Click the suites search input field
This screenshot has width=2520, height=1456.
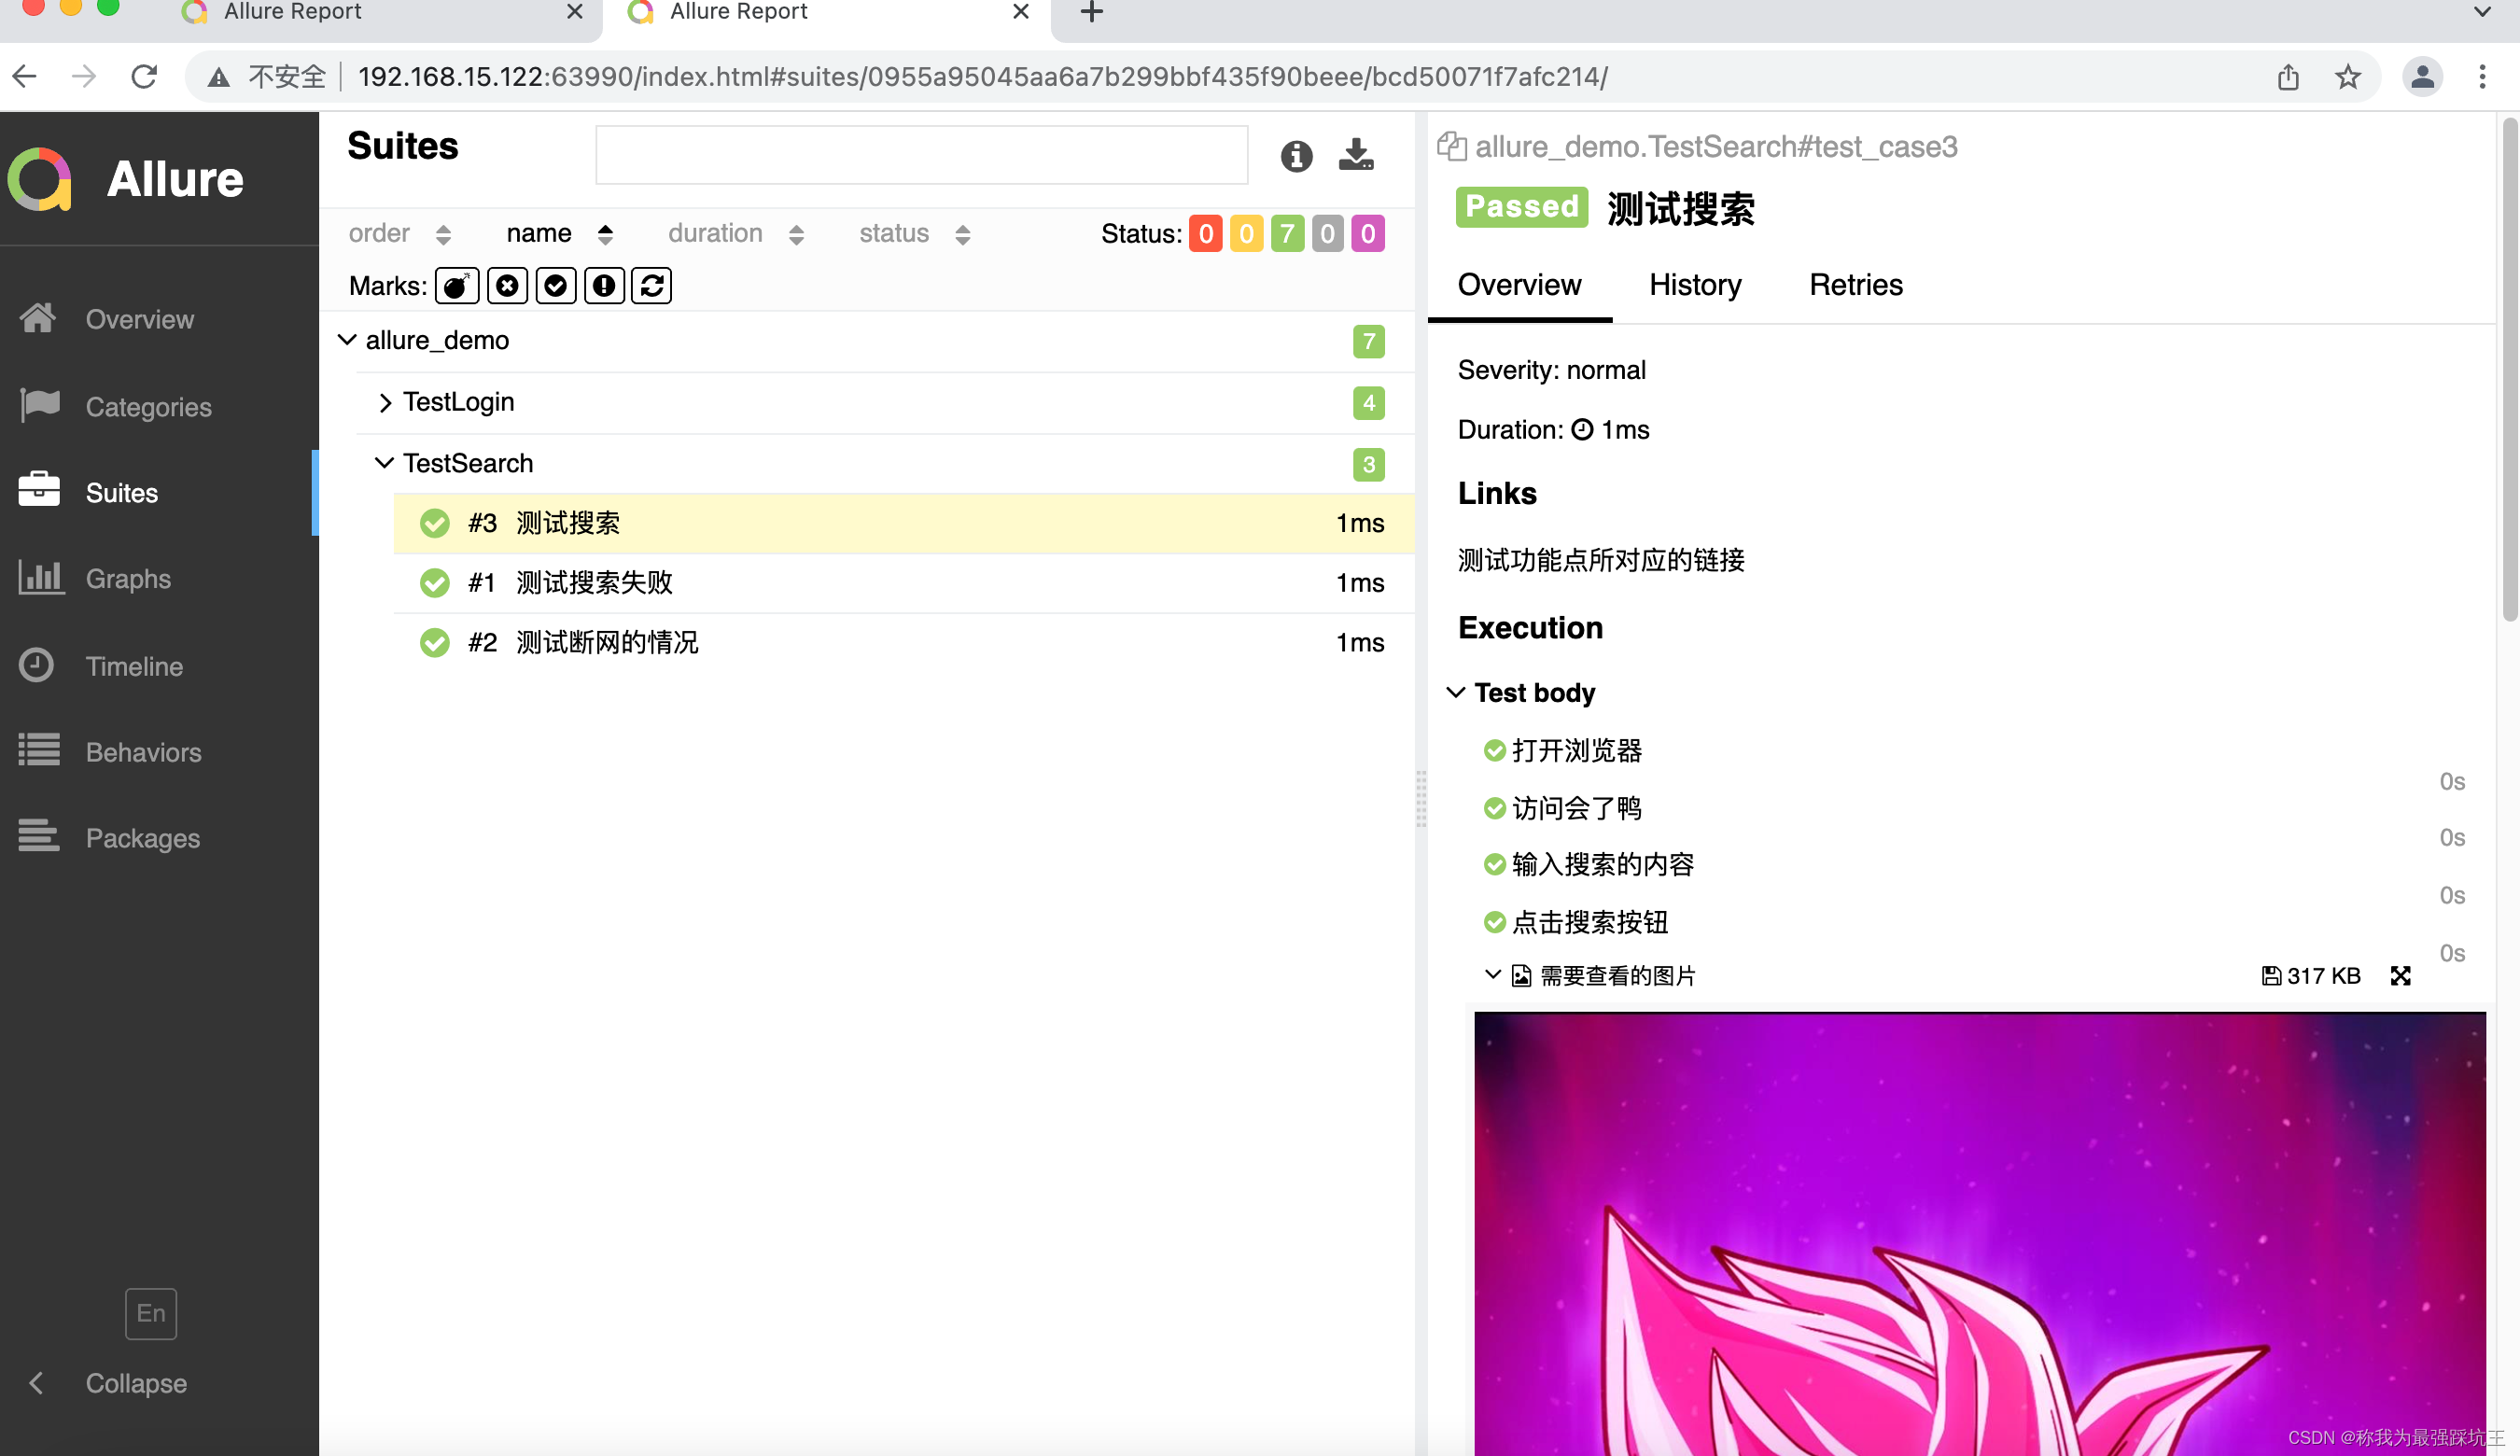click(x=921, y=155)
